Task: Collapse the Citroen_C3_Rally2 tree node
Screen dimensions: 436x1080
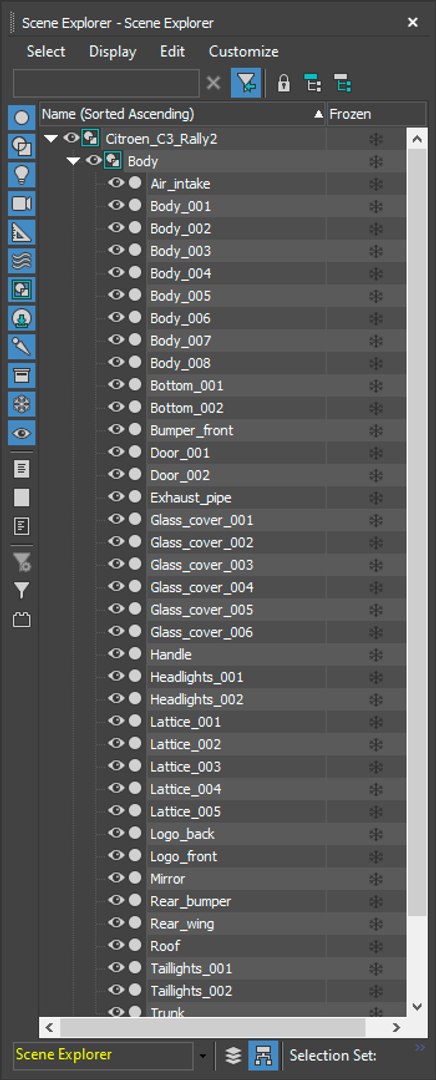Action: pos(51,139)
